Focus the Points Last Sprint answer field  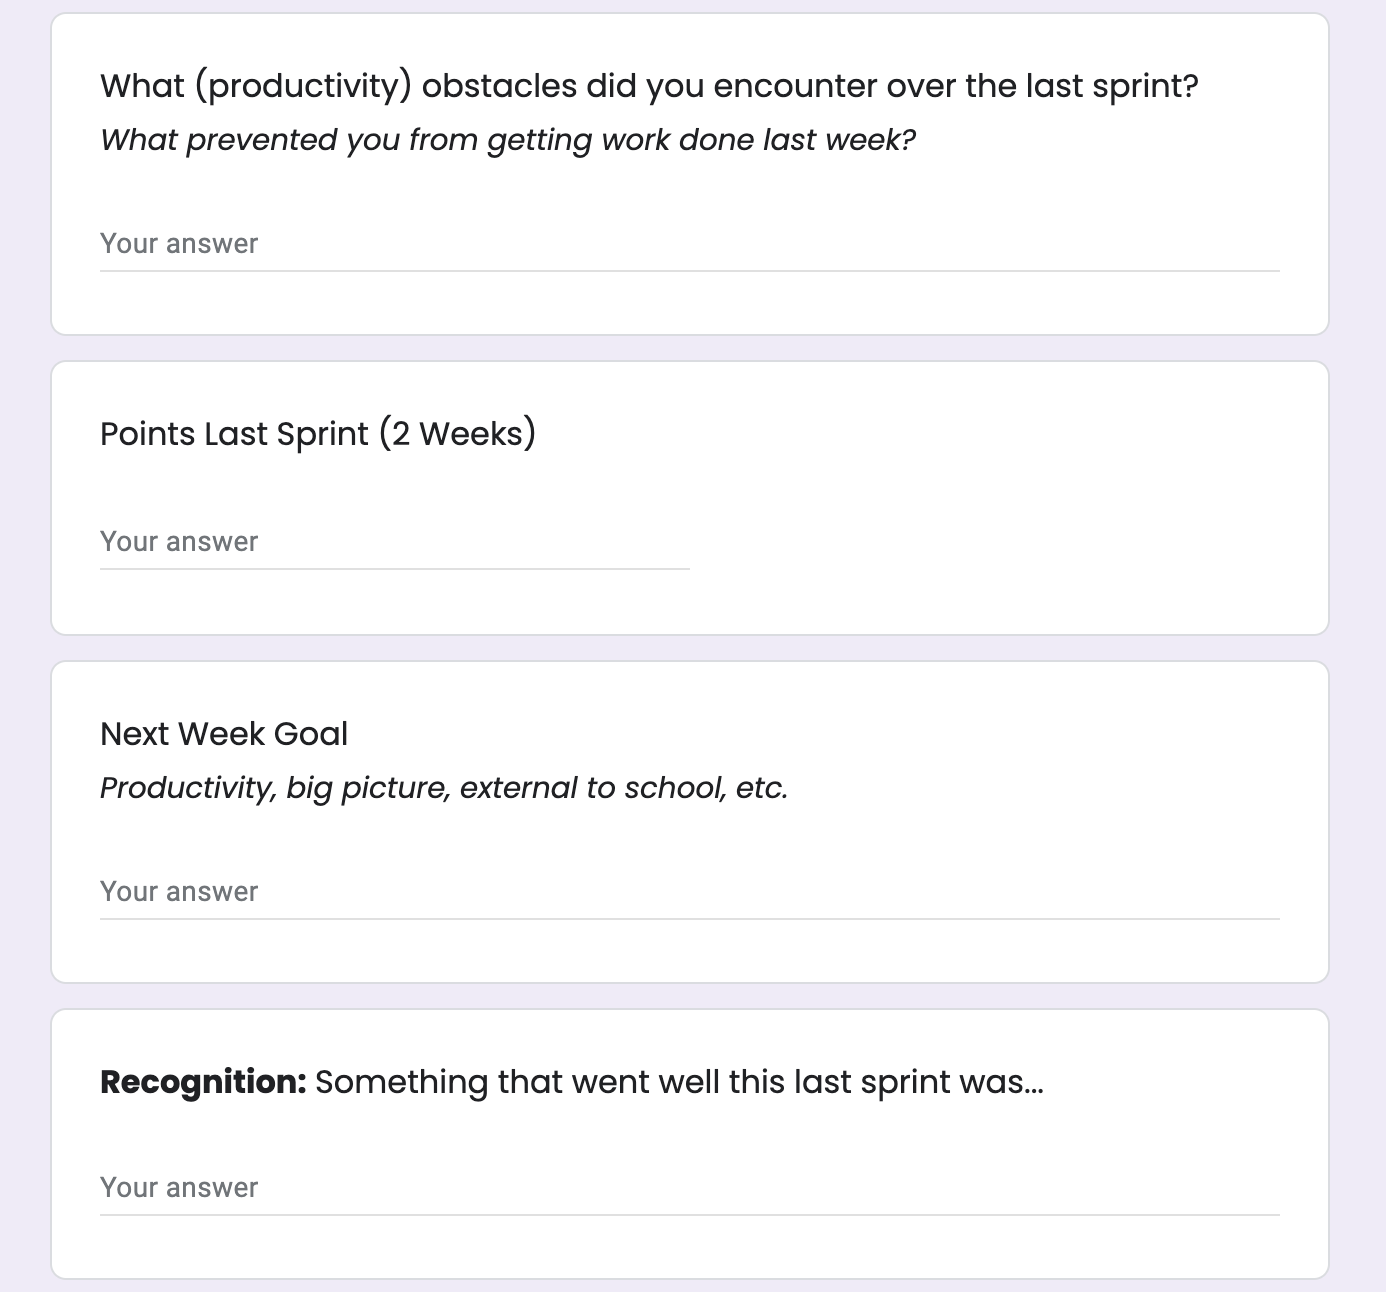[x=395, y=542]
